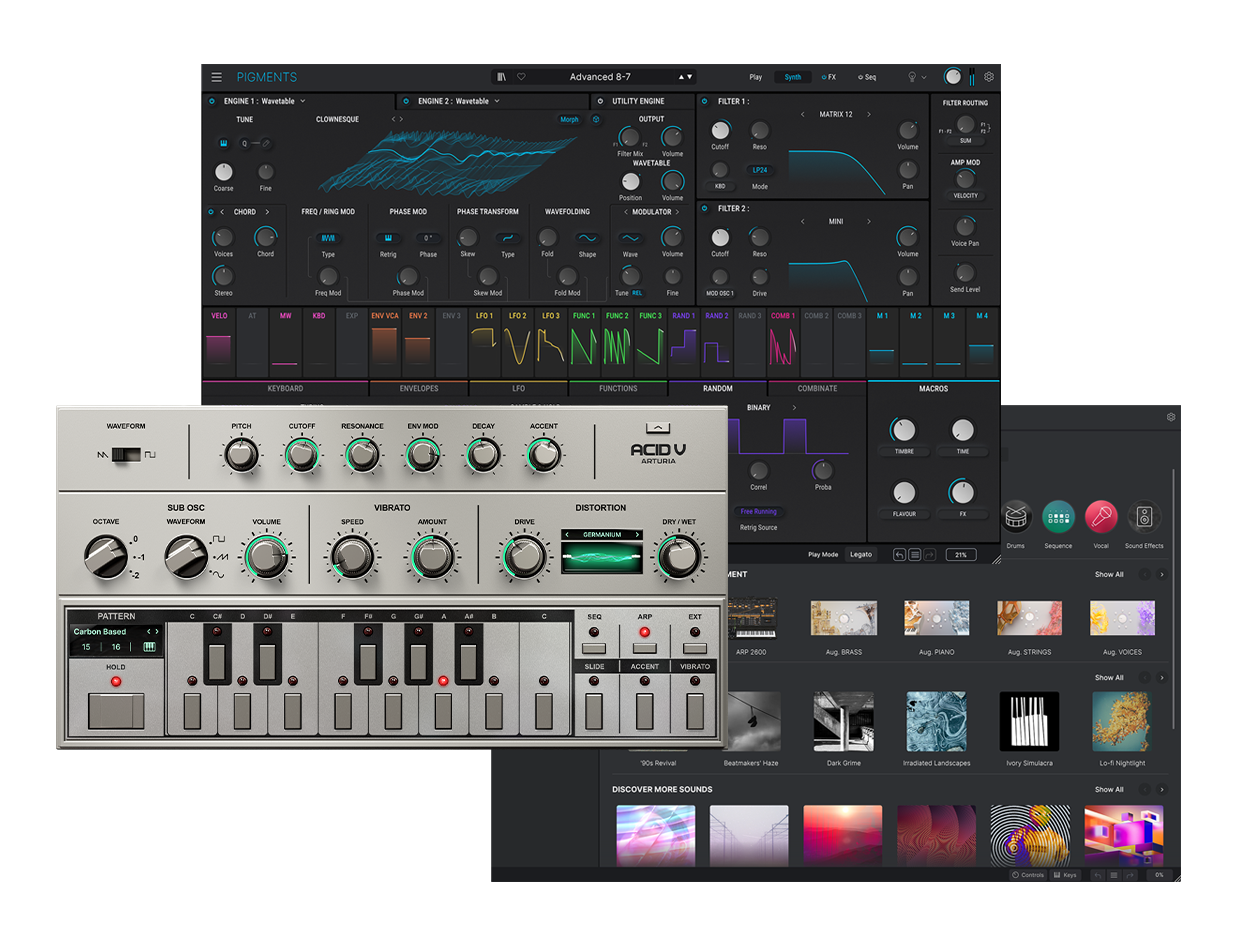
Task: Click the pattern keyboard icon in Acid V
Action: [150, 647]
